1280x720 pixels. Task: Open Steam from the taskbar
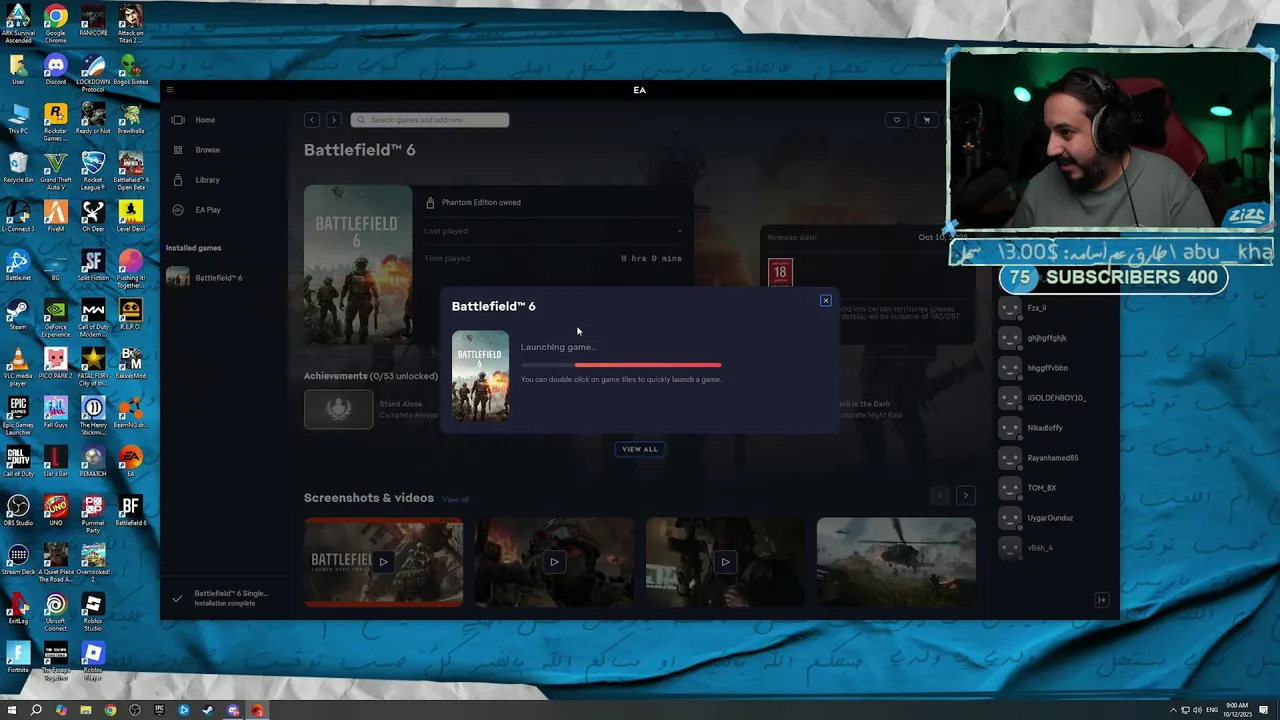point(208,710)
